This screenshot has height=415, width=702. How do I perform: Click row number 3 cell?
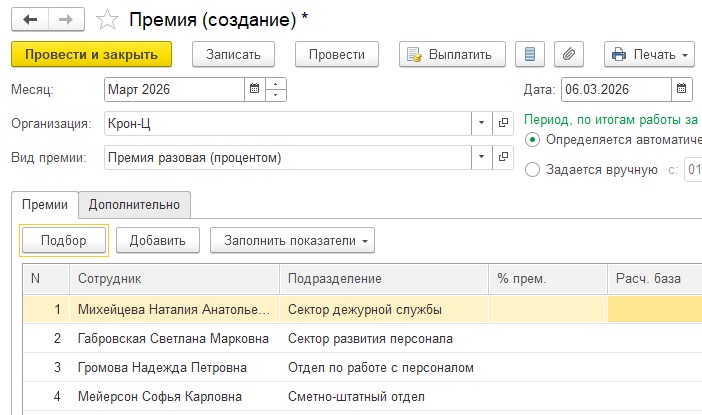[46, 368]
